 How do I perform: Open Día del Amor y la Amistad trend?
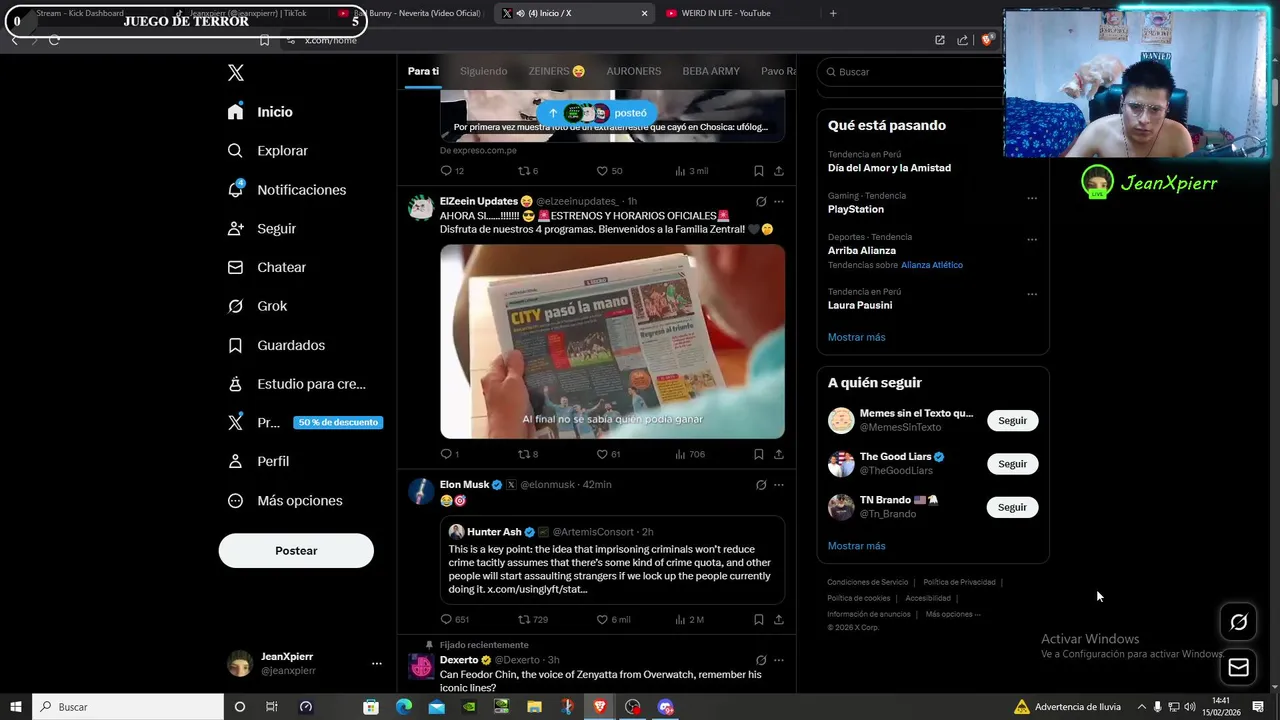tap(889, 168)
